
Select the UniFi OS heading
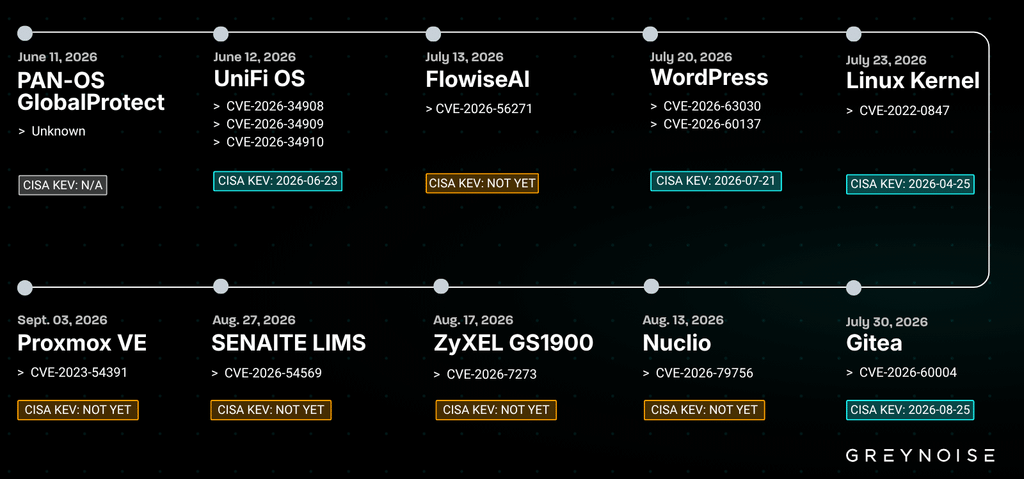[x=259, y=79]
